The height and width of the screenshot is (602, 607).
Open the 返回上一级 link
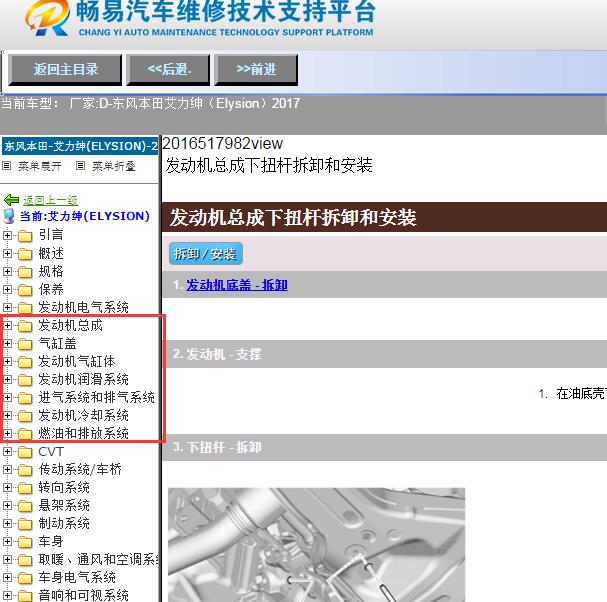pos(50,200)
